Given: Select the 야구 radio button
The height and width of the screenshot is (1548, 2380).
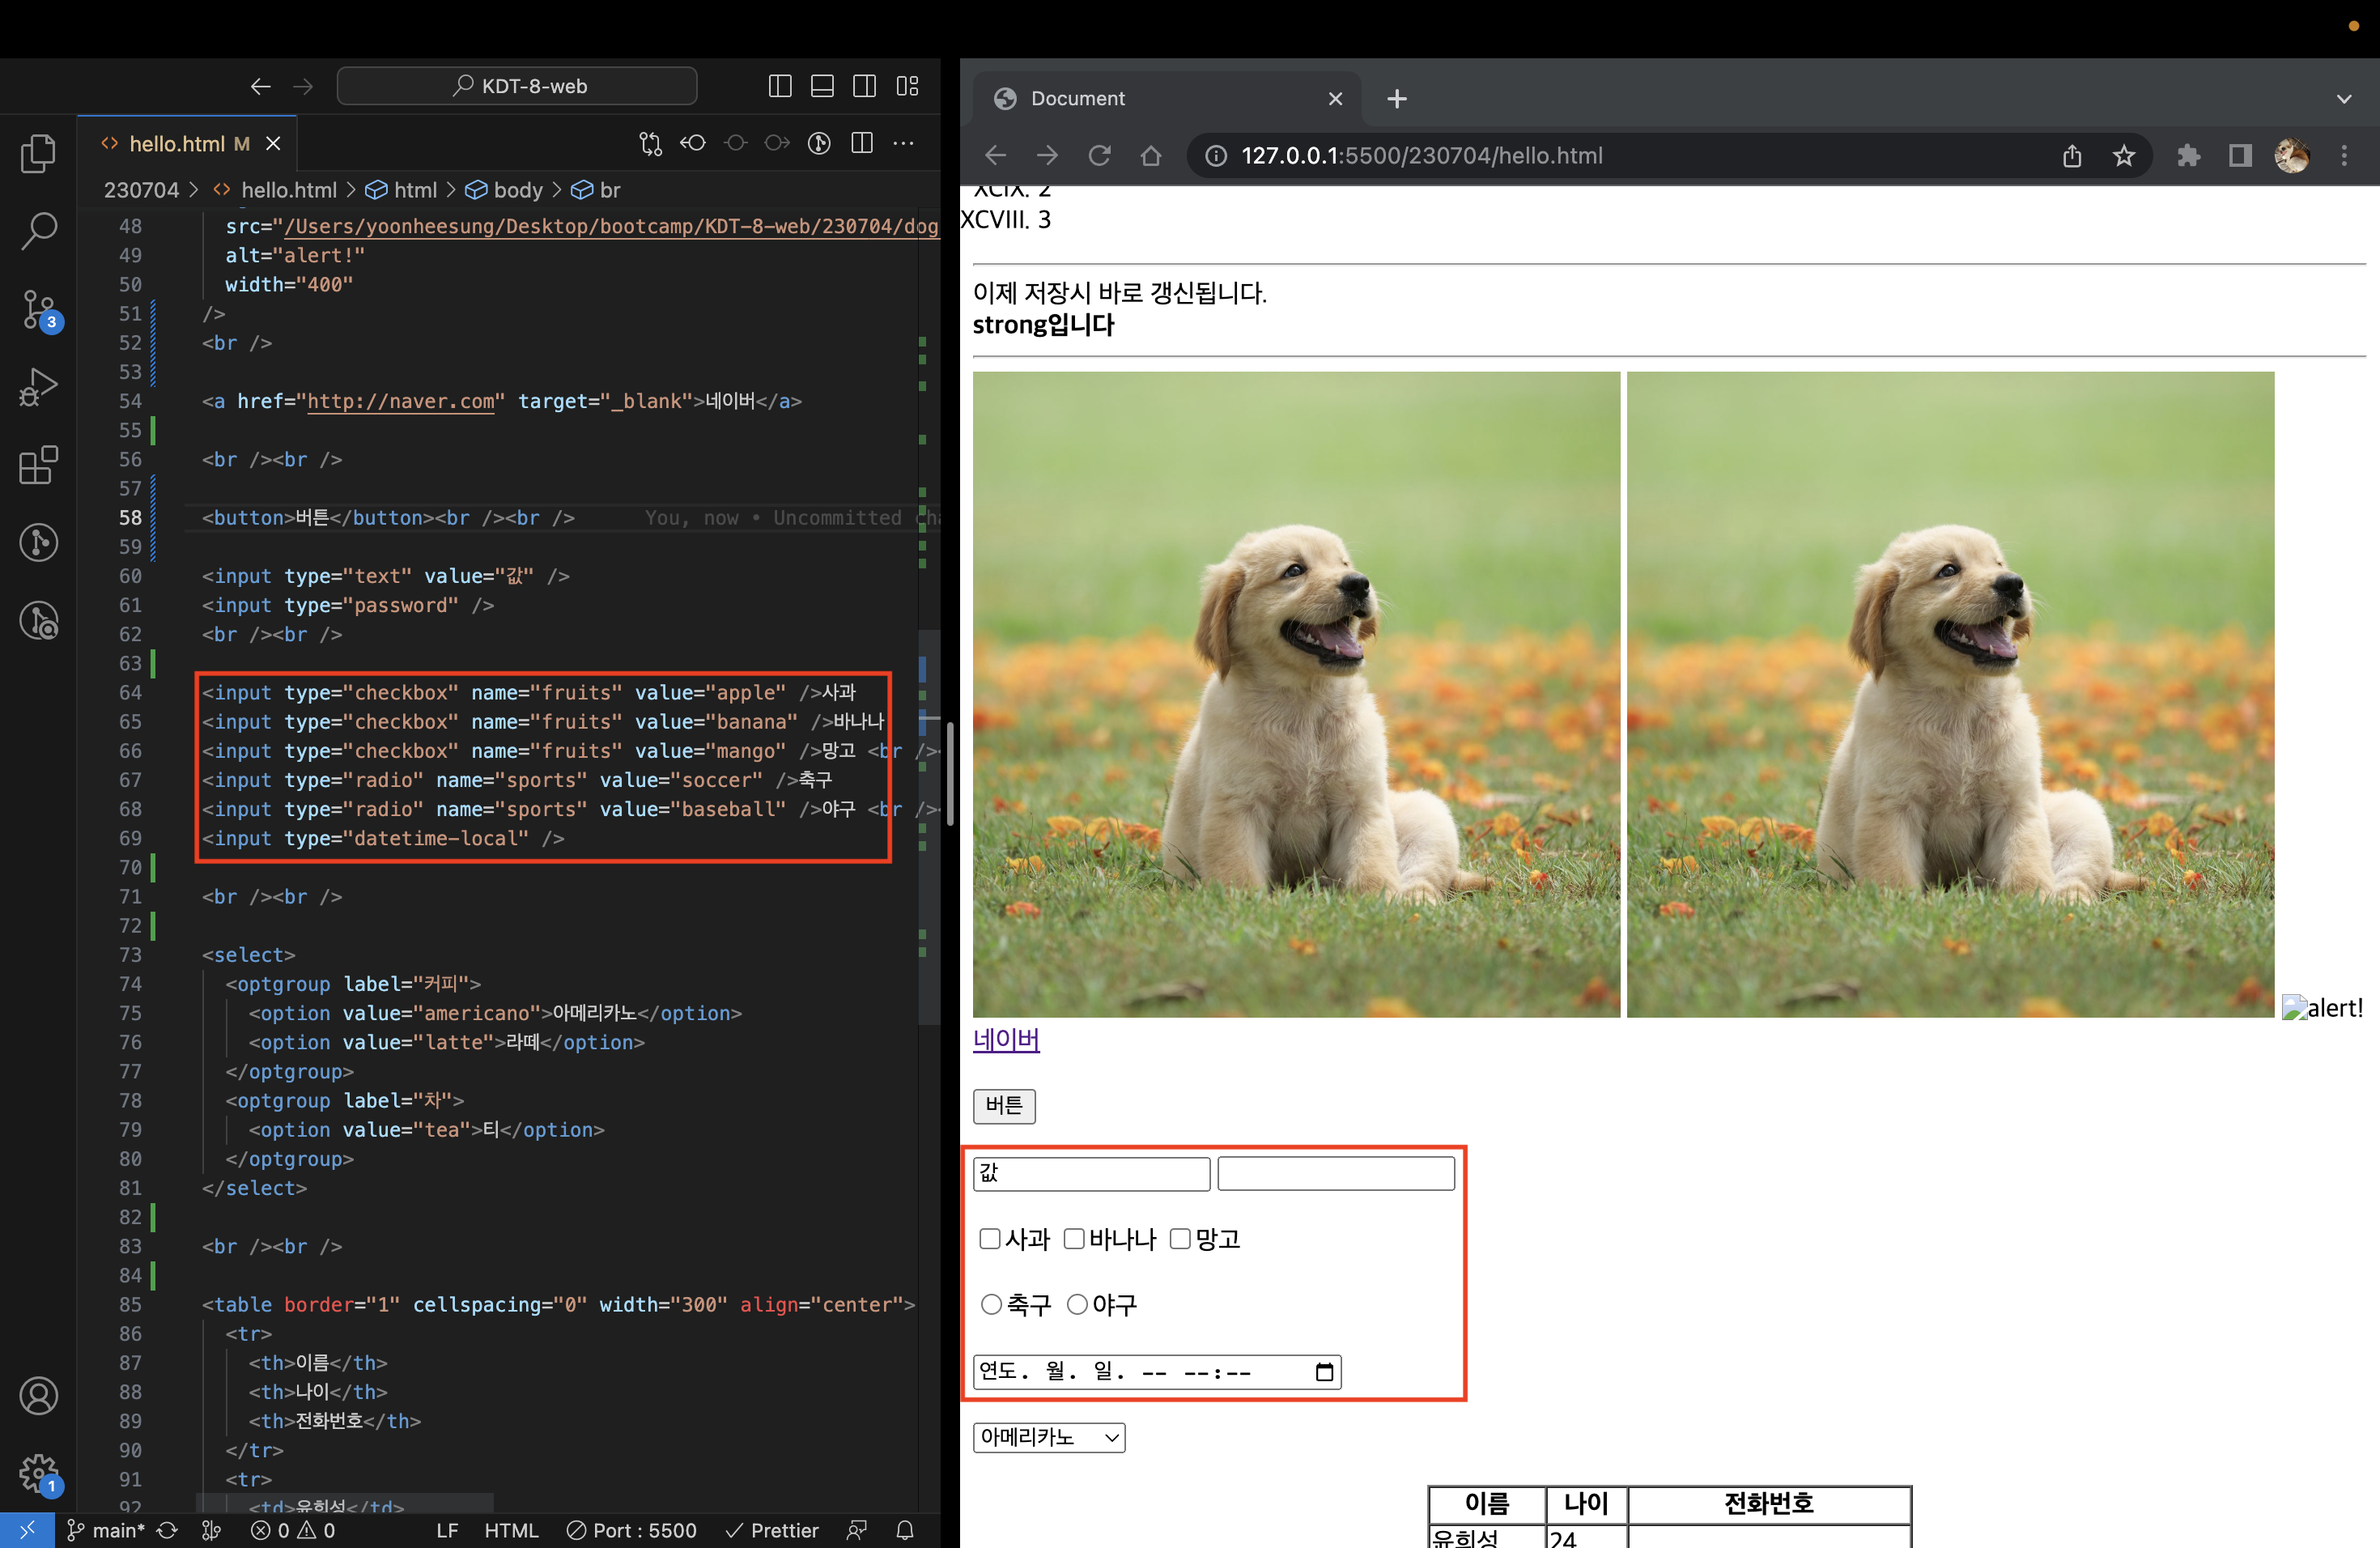Looking at the screenshot, I should point(1077,1304).
